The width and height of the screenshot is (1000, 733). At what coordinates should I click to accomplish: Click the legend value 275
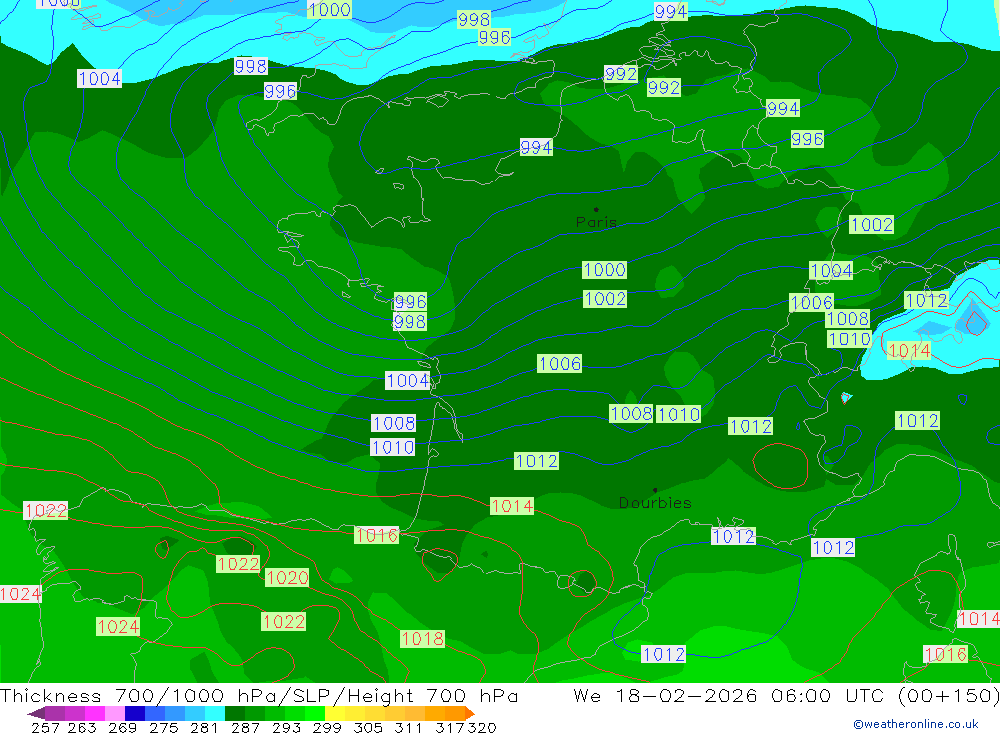(x=163, y=728)
